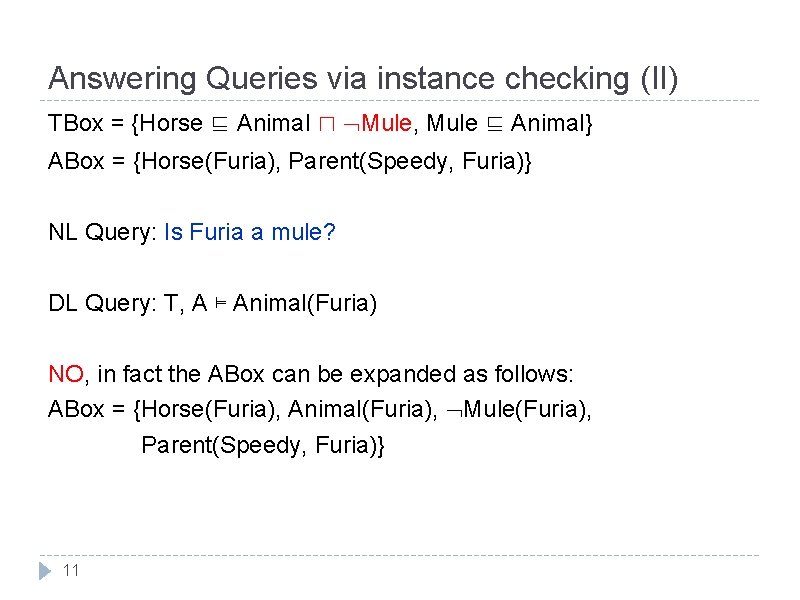Click the blue triangle slide marker
The width and height of the screenshot is (800, 600).
[x=45, y=570]
